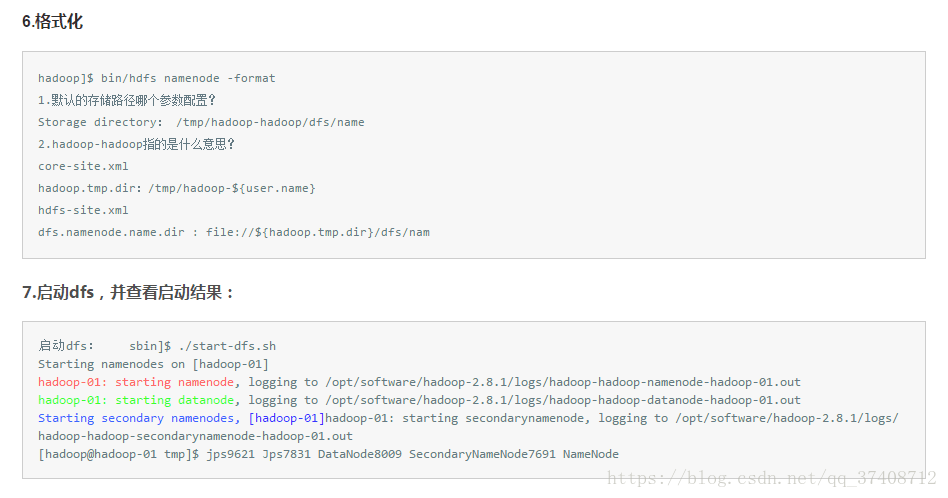Click the Storage directory path line
The height and width of the screenshot is (498, 948).
point(201,122)
